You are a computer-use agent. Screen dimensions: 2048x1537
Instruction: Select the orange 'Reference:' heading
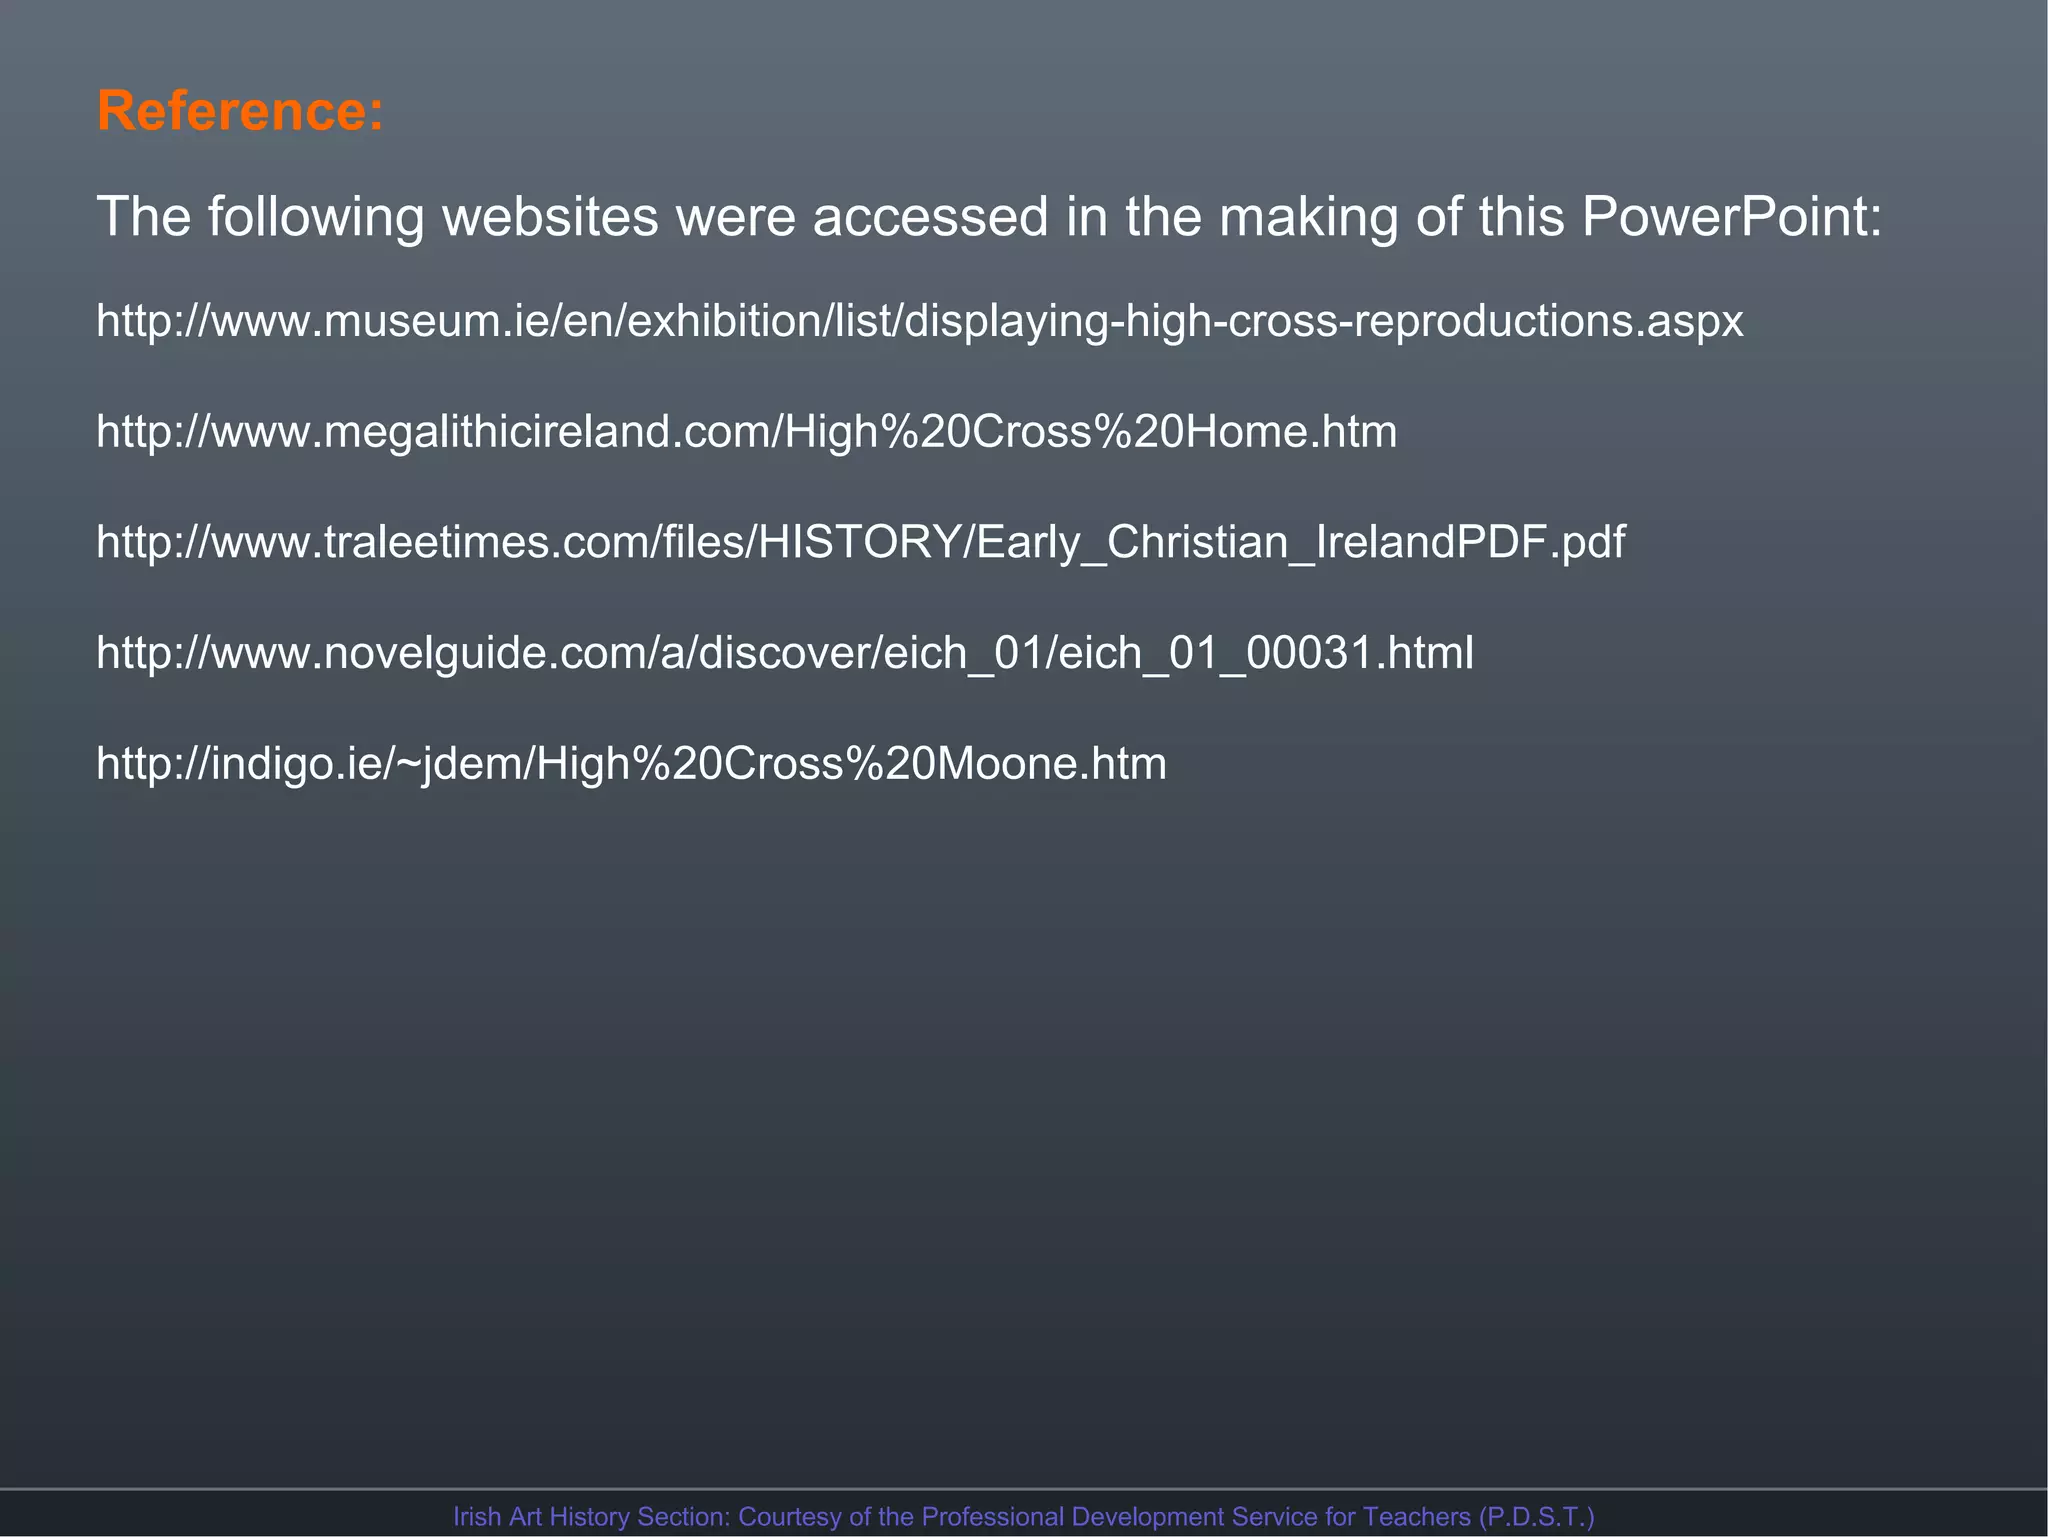tap(240, 110)
